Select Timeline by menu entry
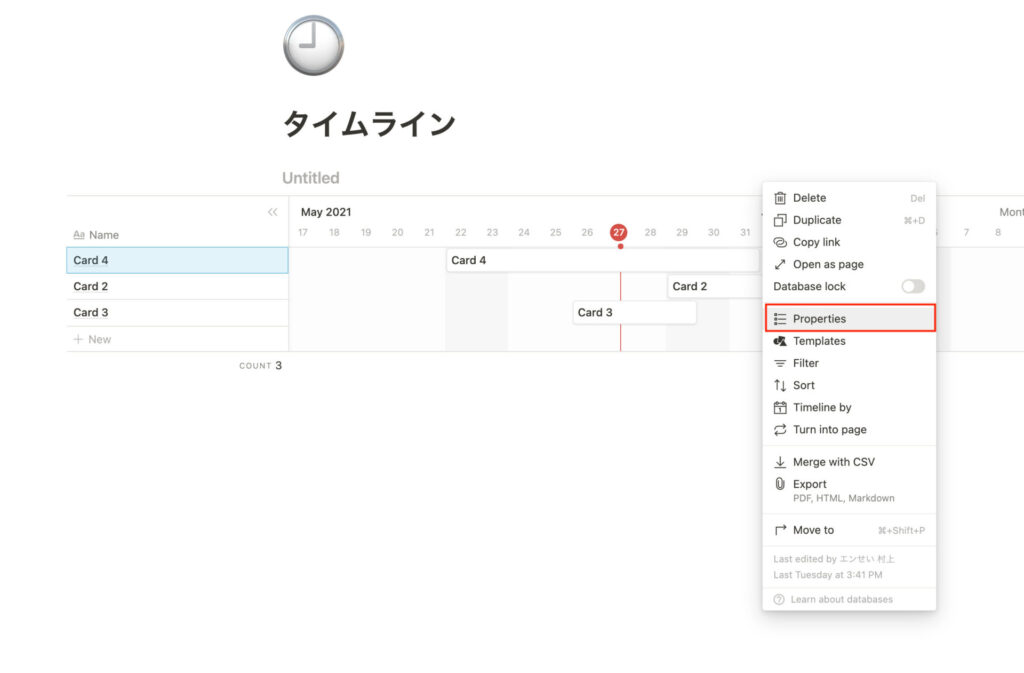1024x673 pixels. (849, 407)
